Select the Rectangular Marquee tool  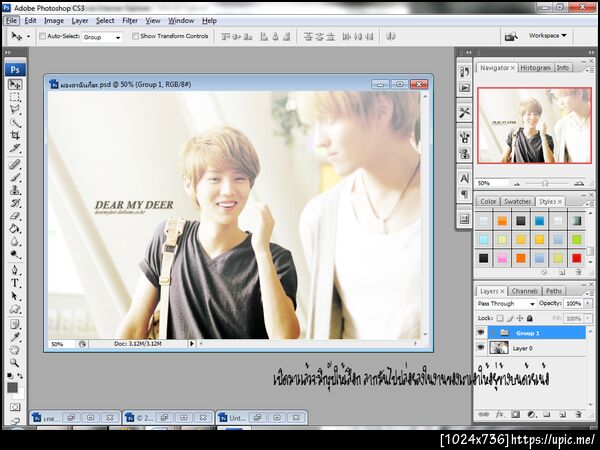coord(15,97)
